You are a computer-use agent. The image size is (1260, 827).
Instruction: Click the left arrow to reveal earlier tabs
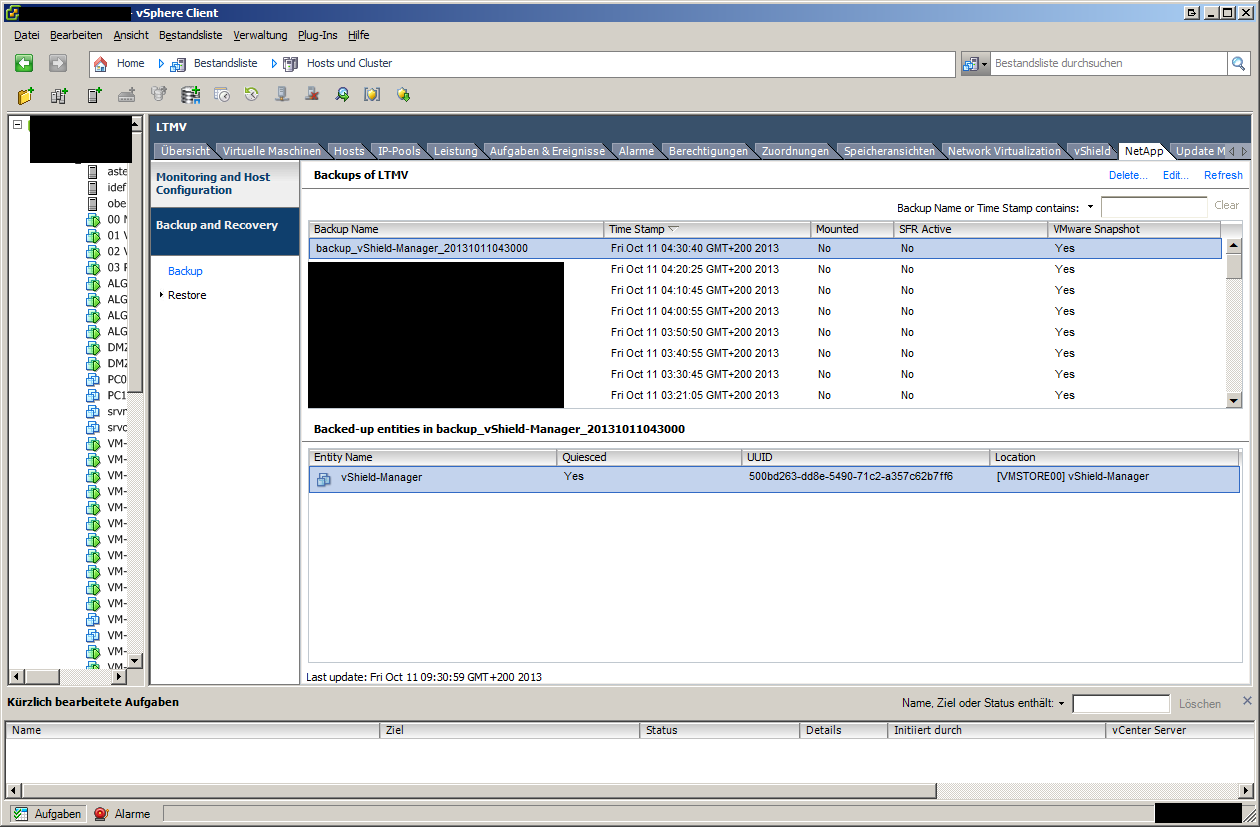coord(1232,151)
